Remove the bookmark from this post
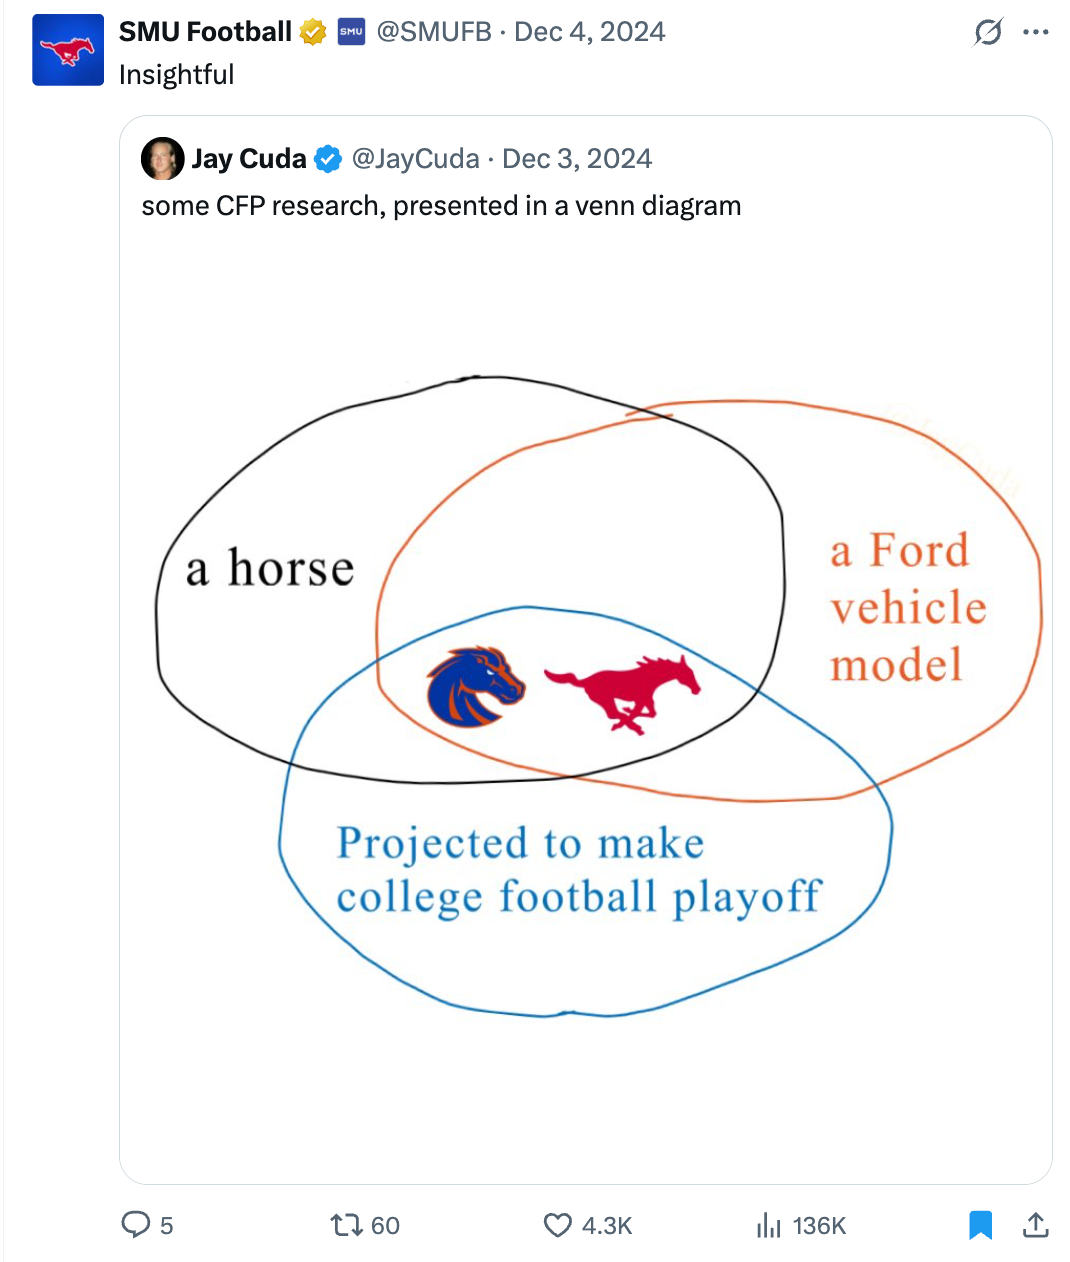 [981, 1225]
